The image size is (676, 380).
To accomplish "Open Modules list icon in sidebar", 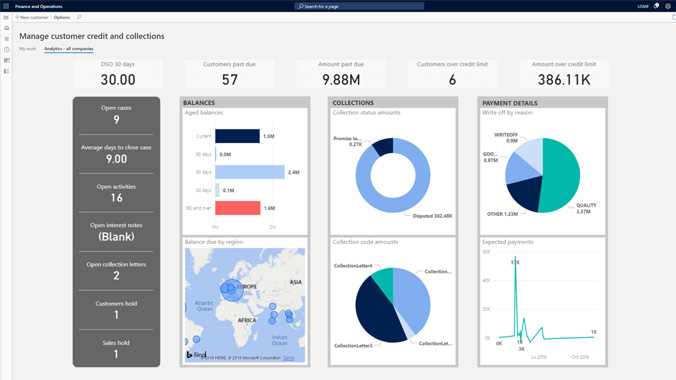I will pyautogui.click(x=6, y=71).
